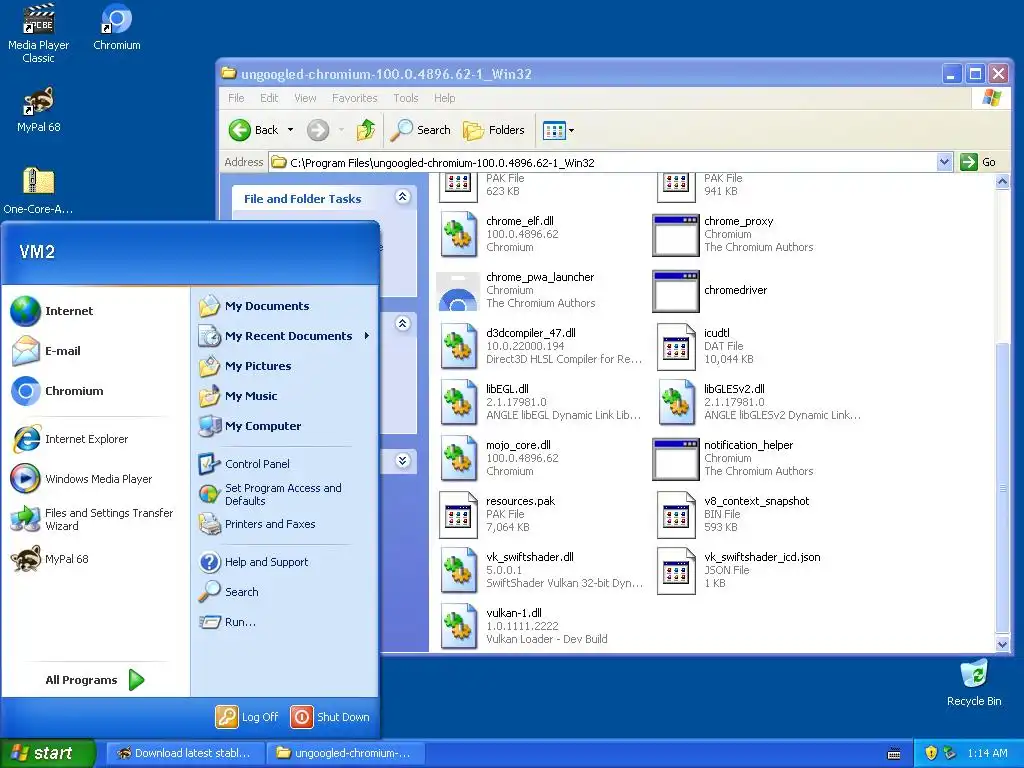Screen dimensions: 1024x768
Task: Open the File menu
Action: (x=236, y=98)
